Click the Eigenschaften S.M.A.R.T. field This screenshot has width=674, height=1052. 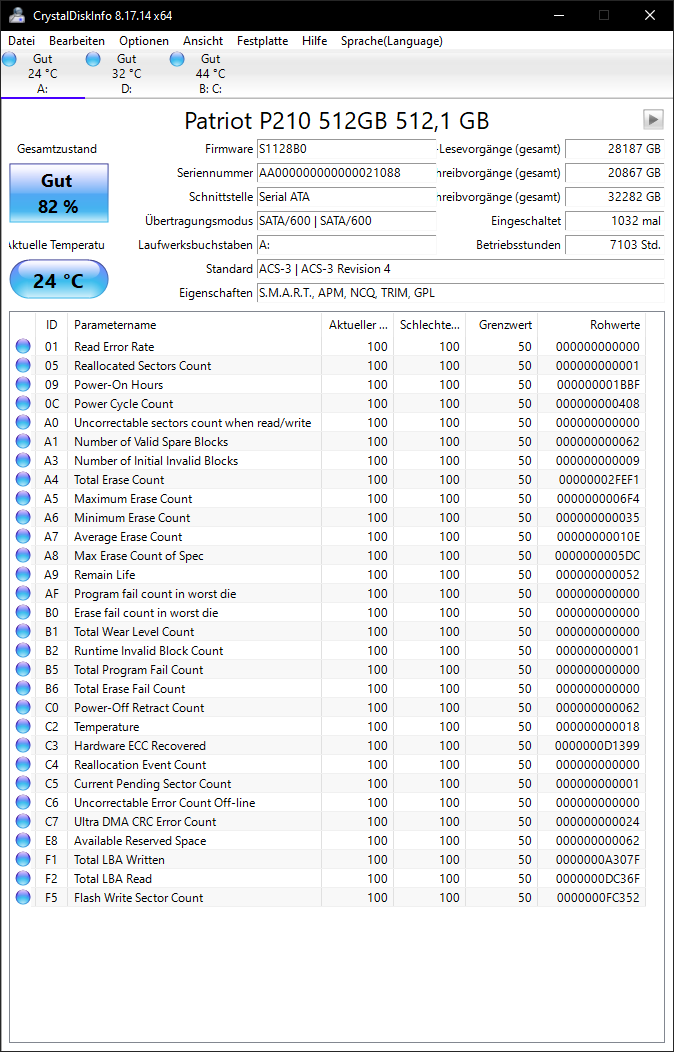pyautogui.click(x=460, y=293)
